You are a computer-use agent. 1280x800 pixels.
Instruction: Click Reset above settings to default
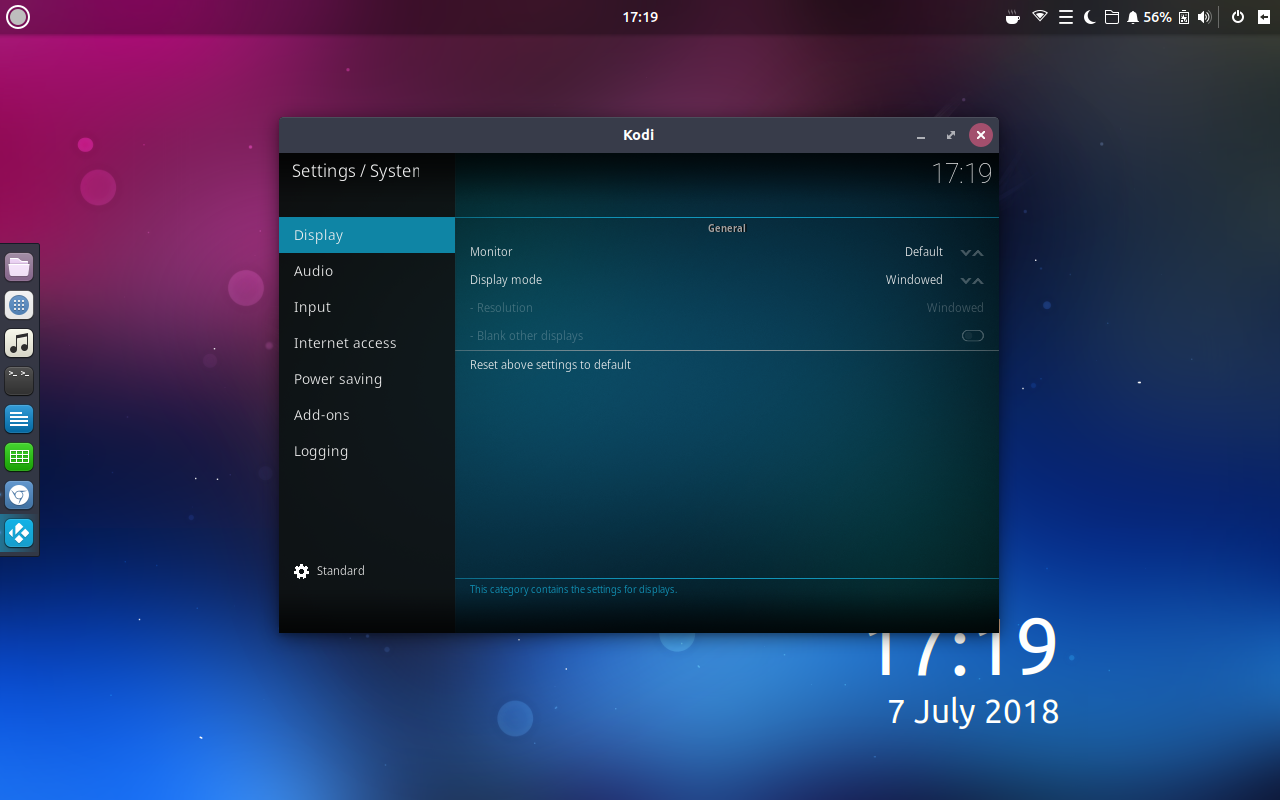click(x=727, y=365)
